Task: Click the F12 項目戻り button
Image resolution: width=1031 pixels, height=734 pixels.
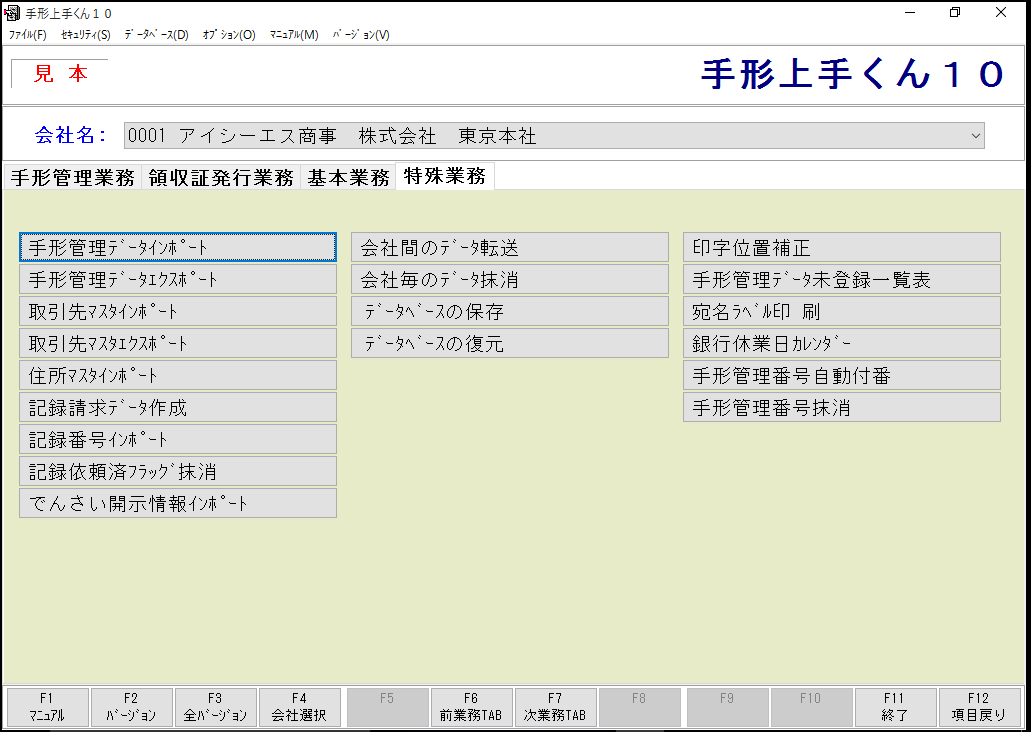Action: (980, 708)
